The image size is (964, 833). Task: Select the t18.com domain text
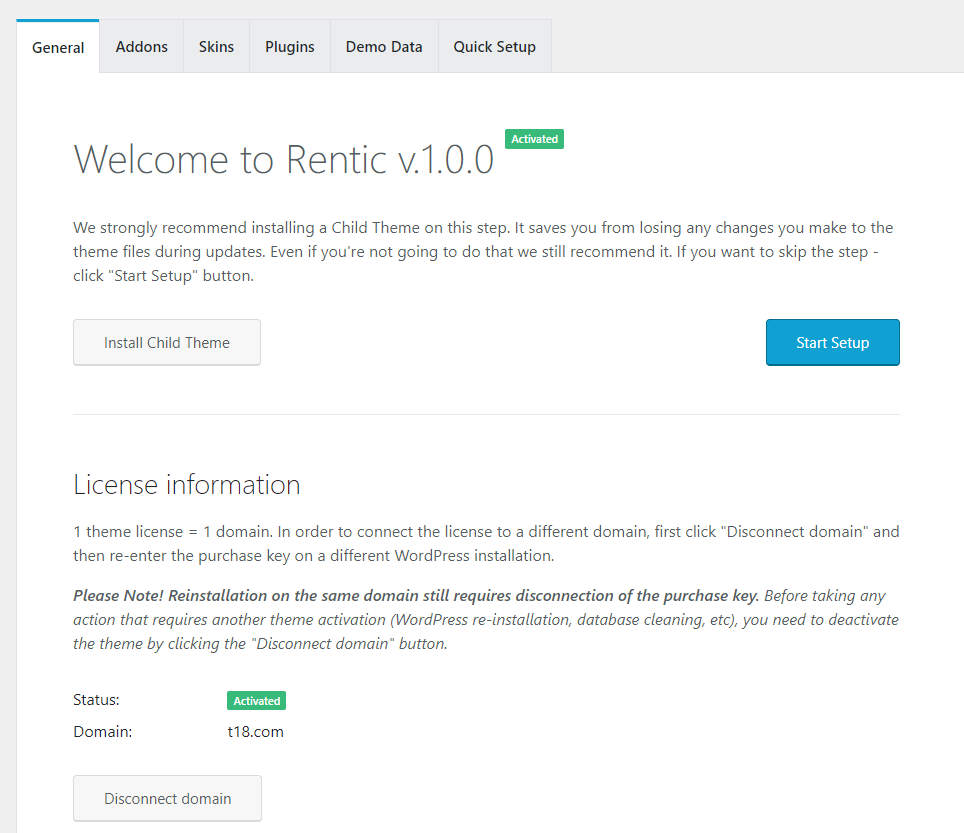[255, 732]
